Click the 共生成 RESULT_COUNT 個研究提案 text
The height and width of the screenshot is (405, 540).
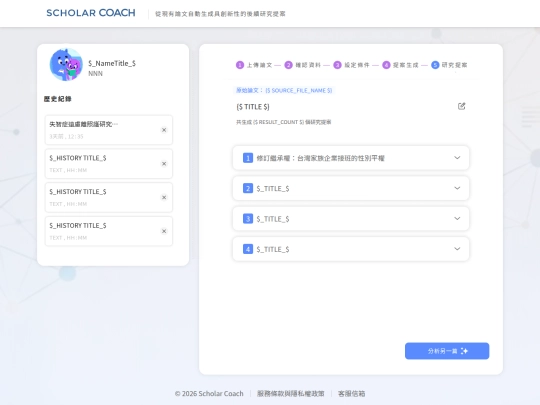(284, 122)
